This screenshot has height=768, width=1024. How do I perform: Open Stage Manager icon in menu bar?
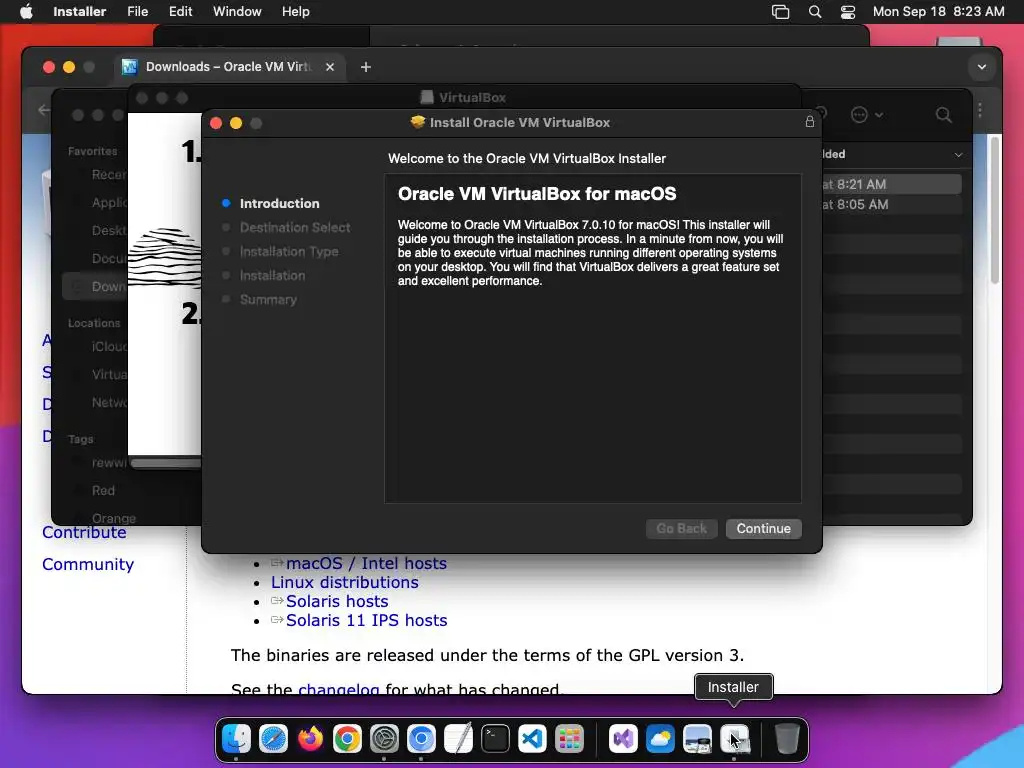click(780, 12)
